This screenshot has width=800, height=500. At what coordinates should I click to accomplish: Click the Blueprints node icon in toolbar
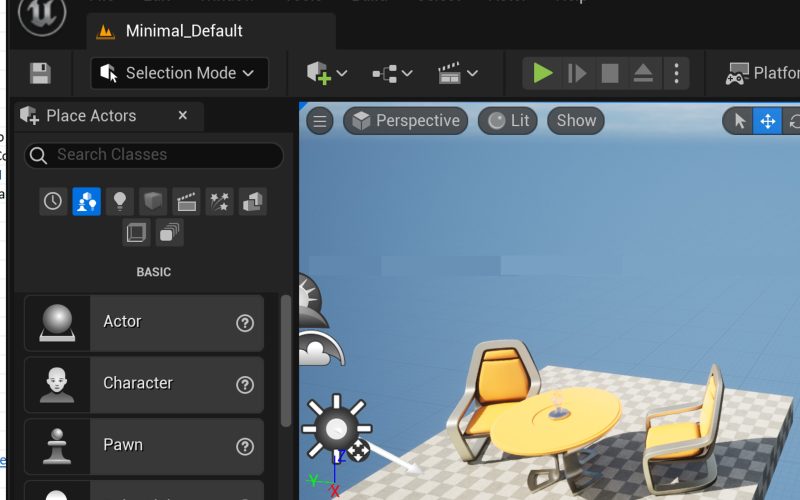[x=385, y=73]
